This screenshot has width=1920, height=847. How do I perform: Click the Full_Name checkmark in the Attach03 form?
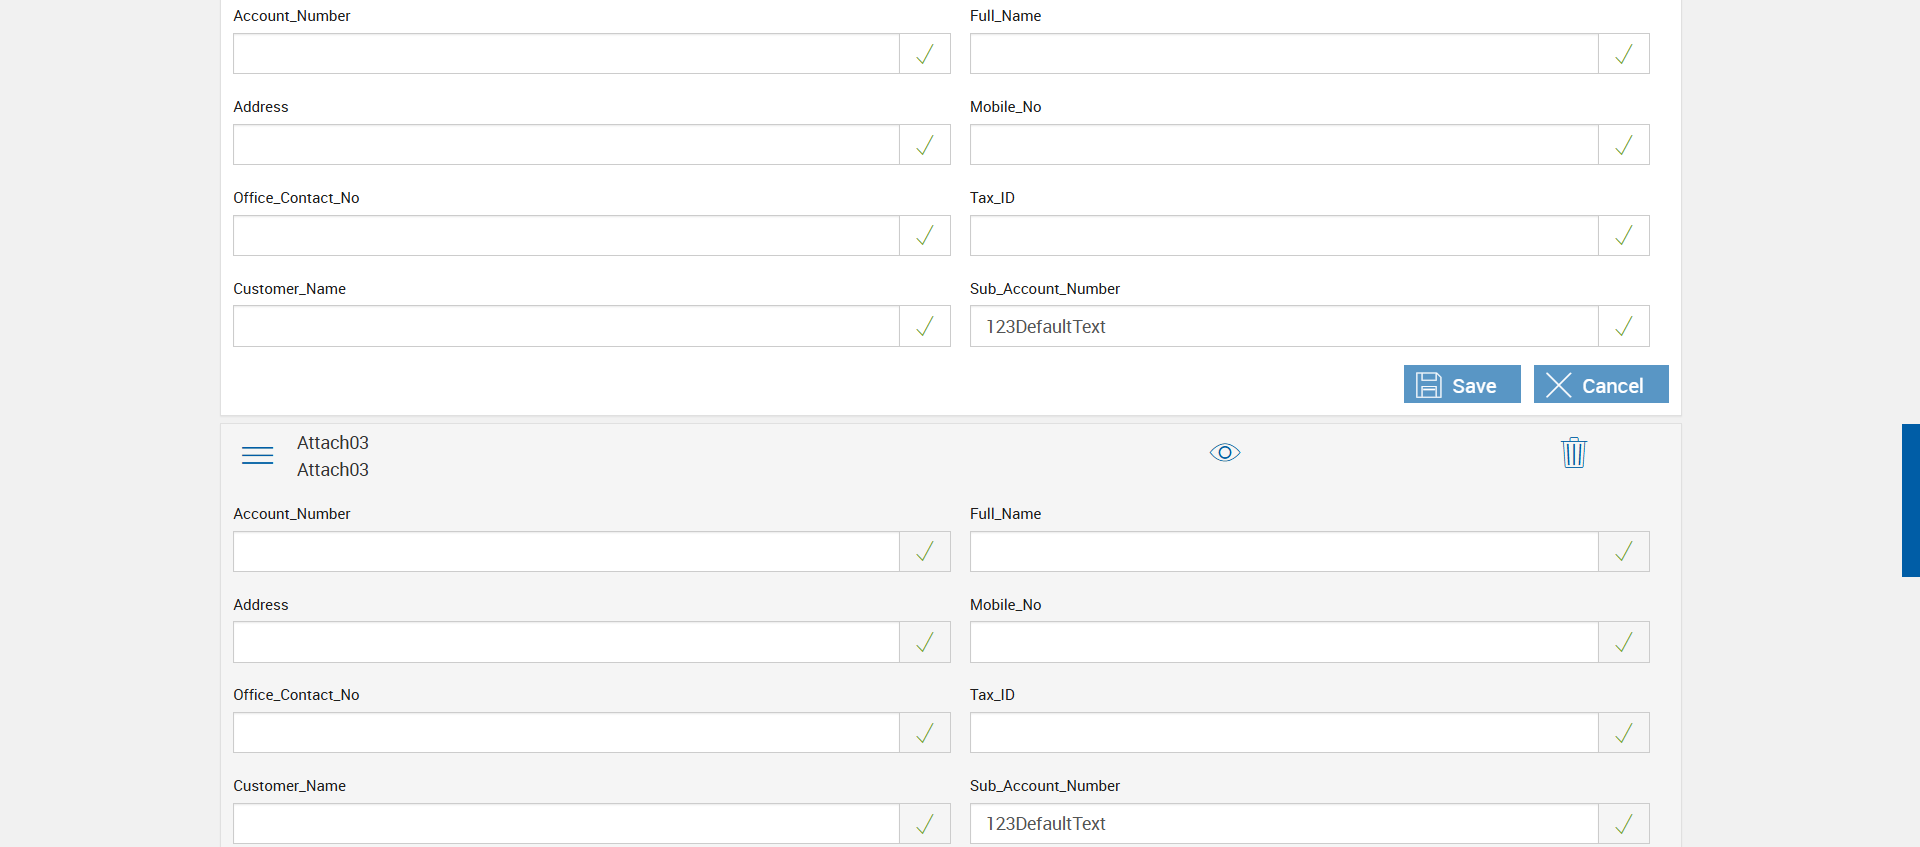point(1624,552)
